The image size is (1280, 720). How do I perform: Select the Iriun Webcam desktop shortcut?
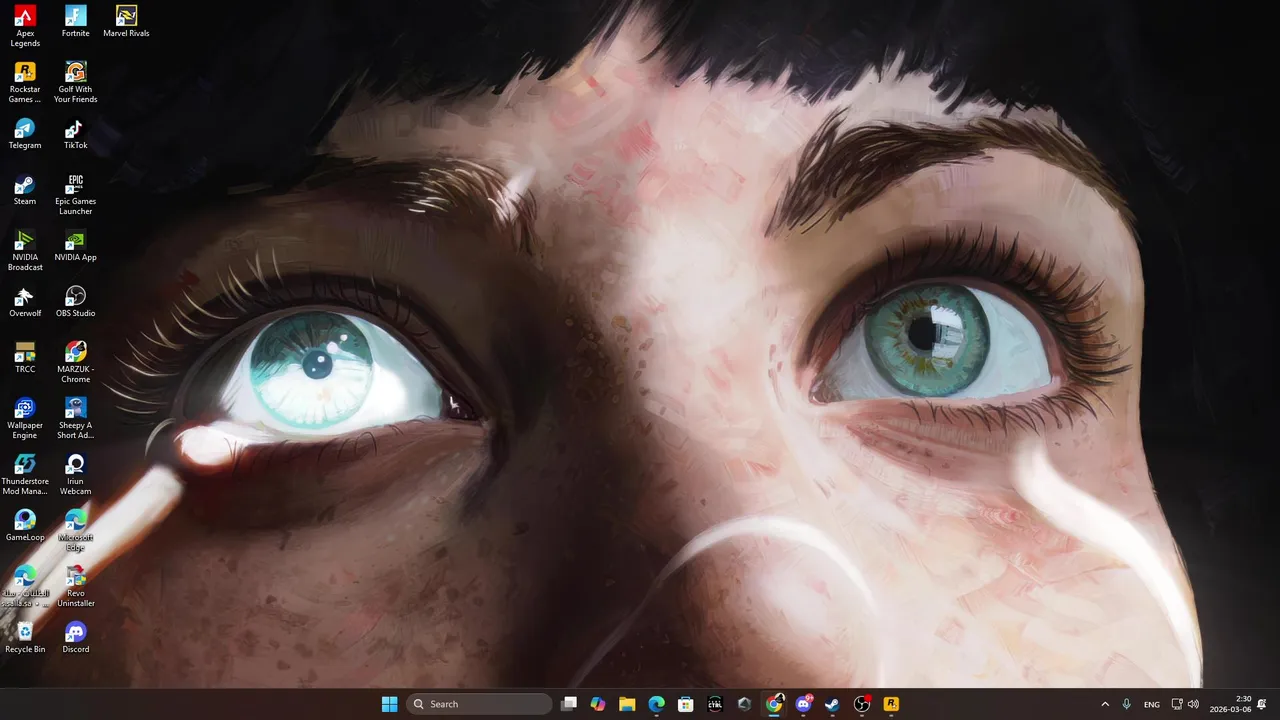(75, 474)
